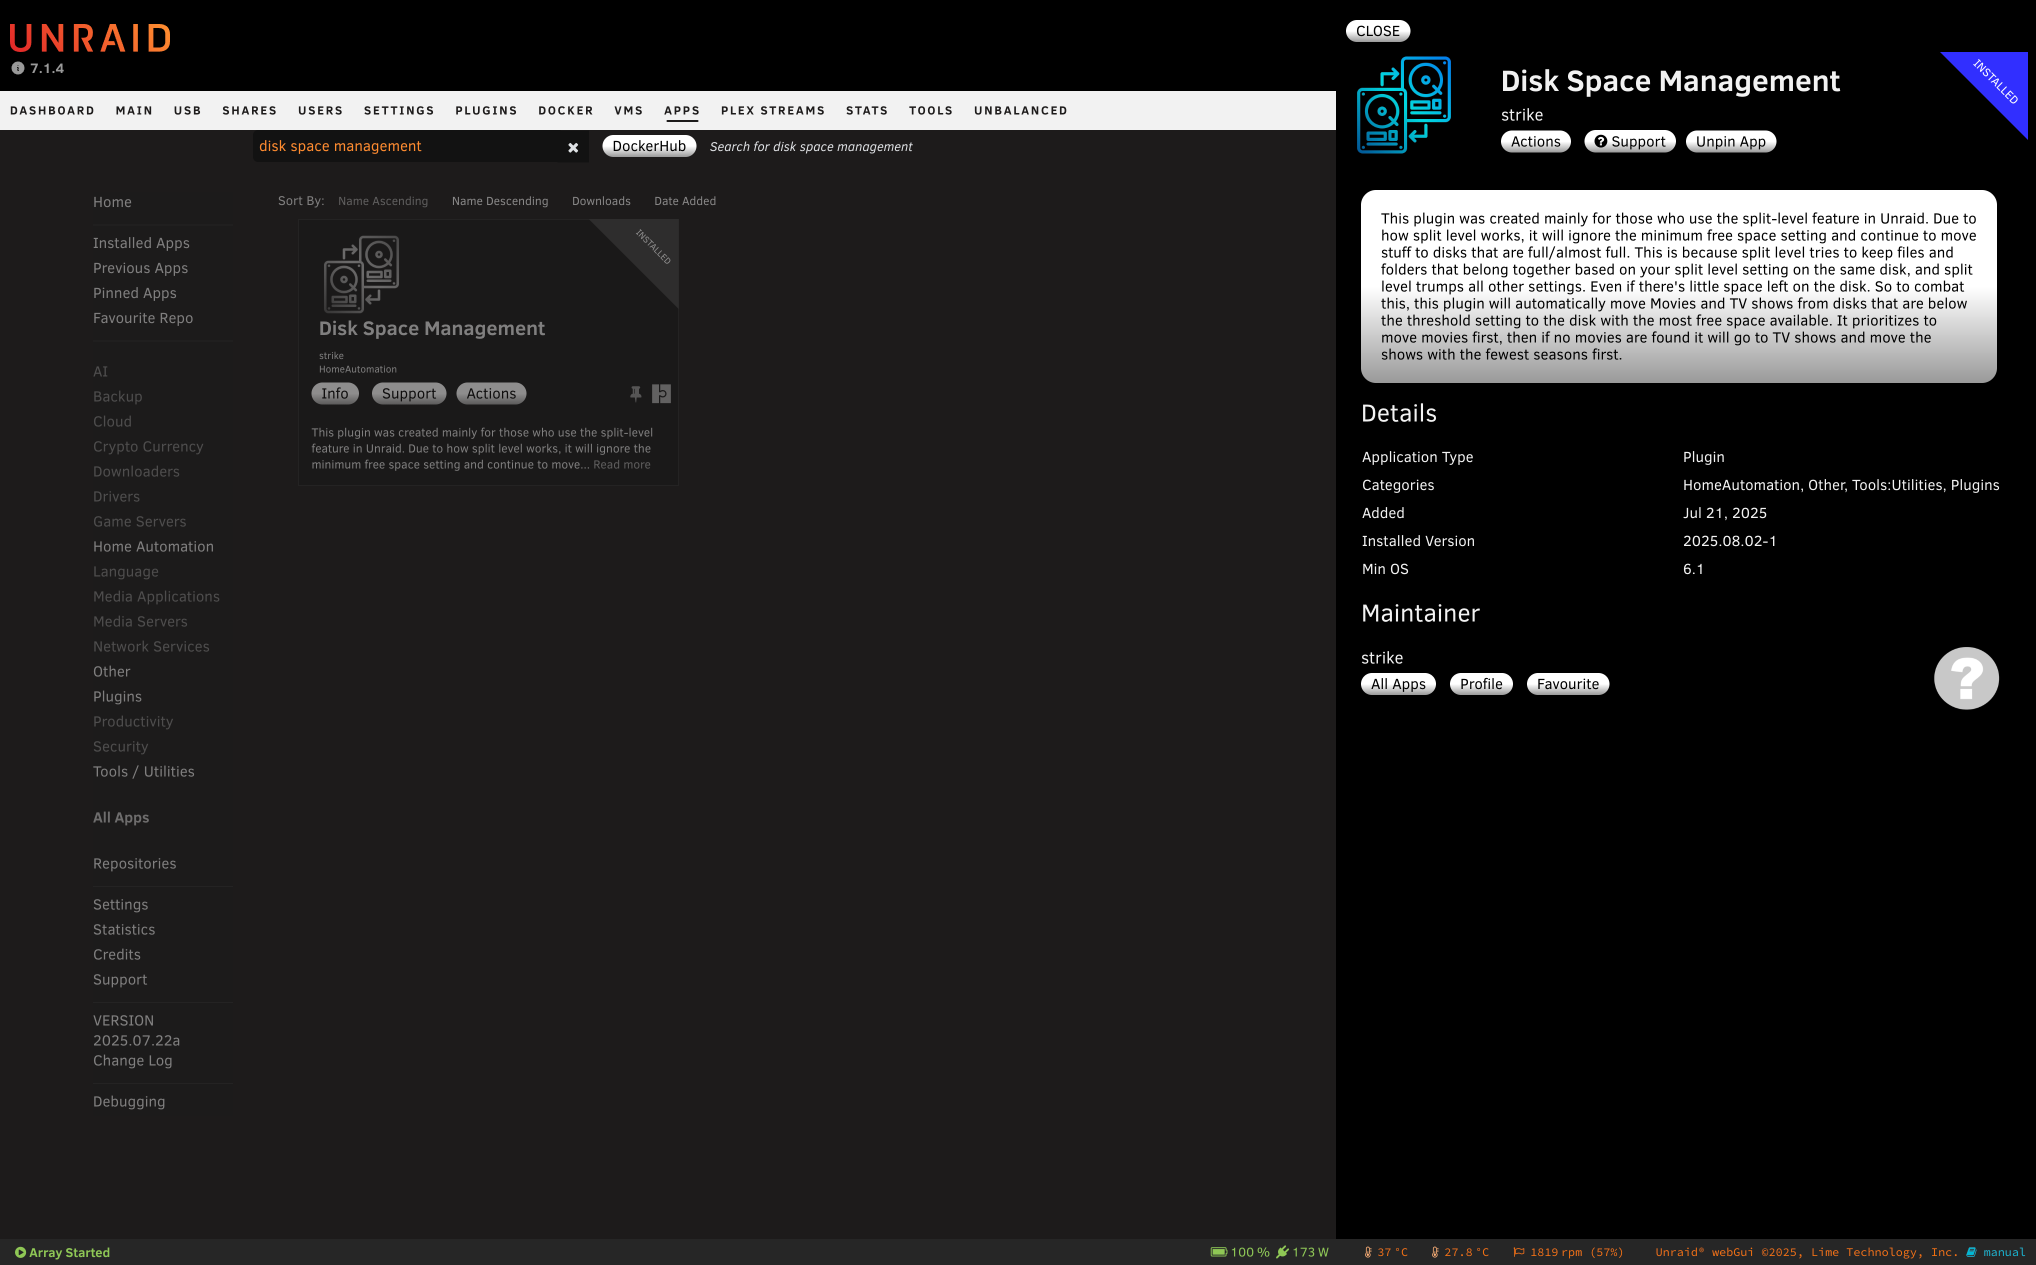
Task: Click the repository icon on the app card
Action: pyautogui.click(x=661, y=394)
